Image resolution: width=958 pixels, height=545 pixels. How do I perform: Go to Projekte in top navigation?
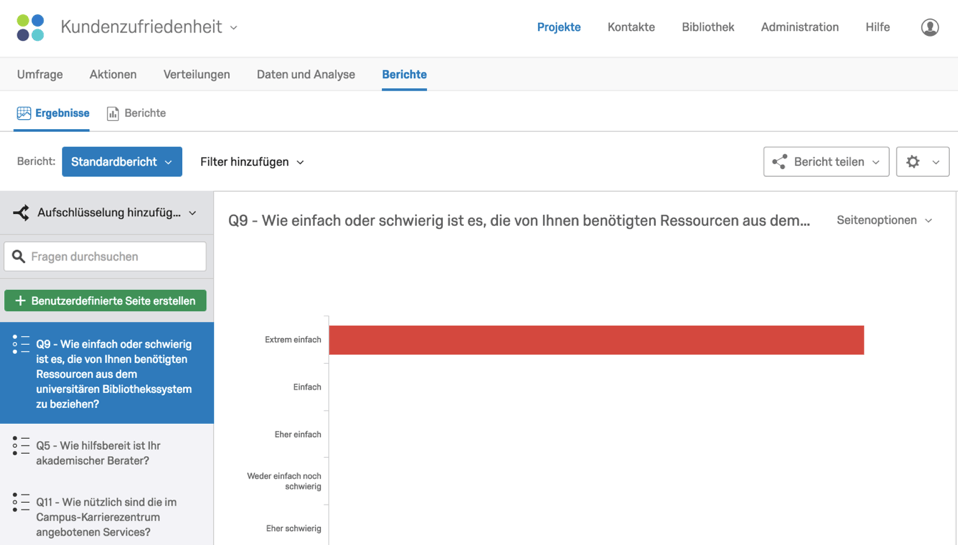coord(558,27)
